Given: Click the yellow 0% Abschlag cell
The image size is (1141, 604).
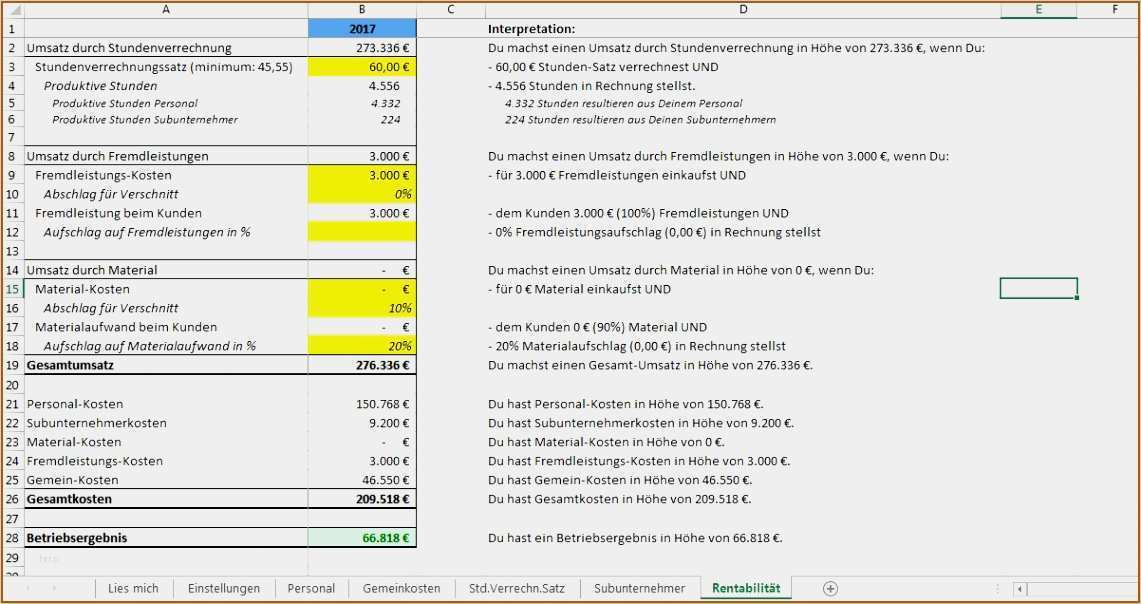Looking at the screenshot, I should (362, 194).
